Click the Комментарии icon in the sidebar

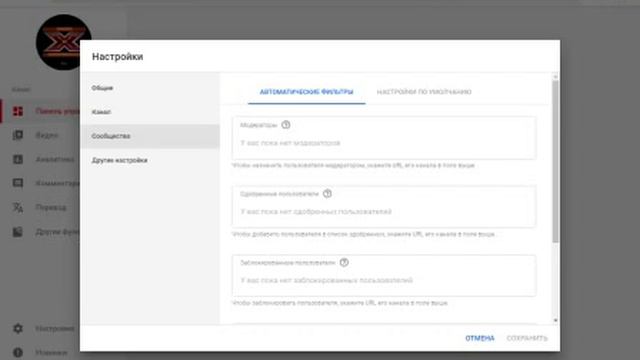pos(18,183)
